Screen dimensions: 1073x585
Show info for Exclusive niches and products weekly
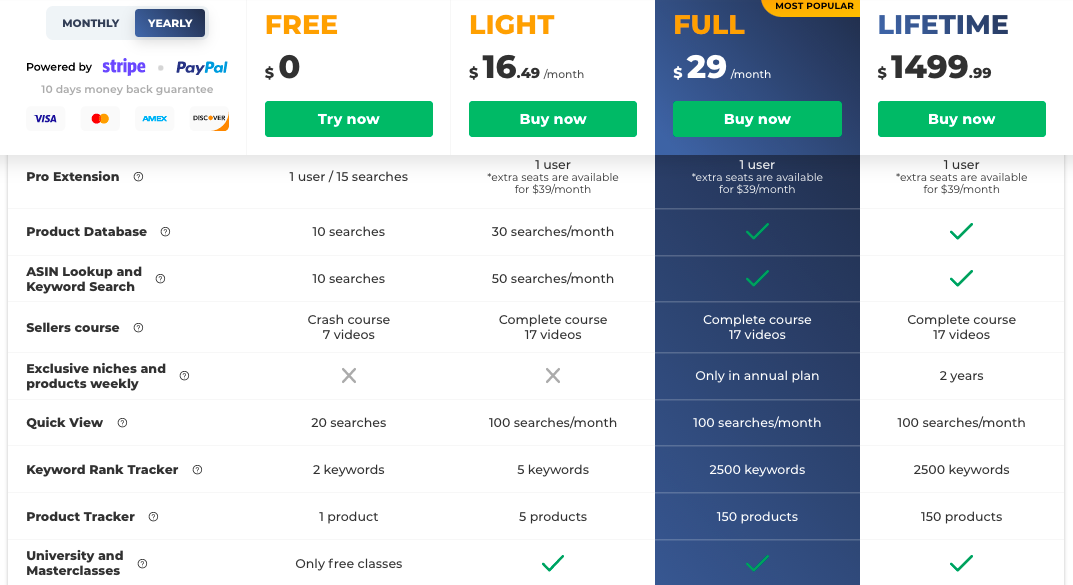184,376
